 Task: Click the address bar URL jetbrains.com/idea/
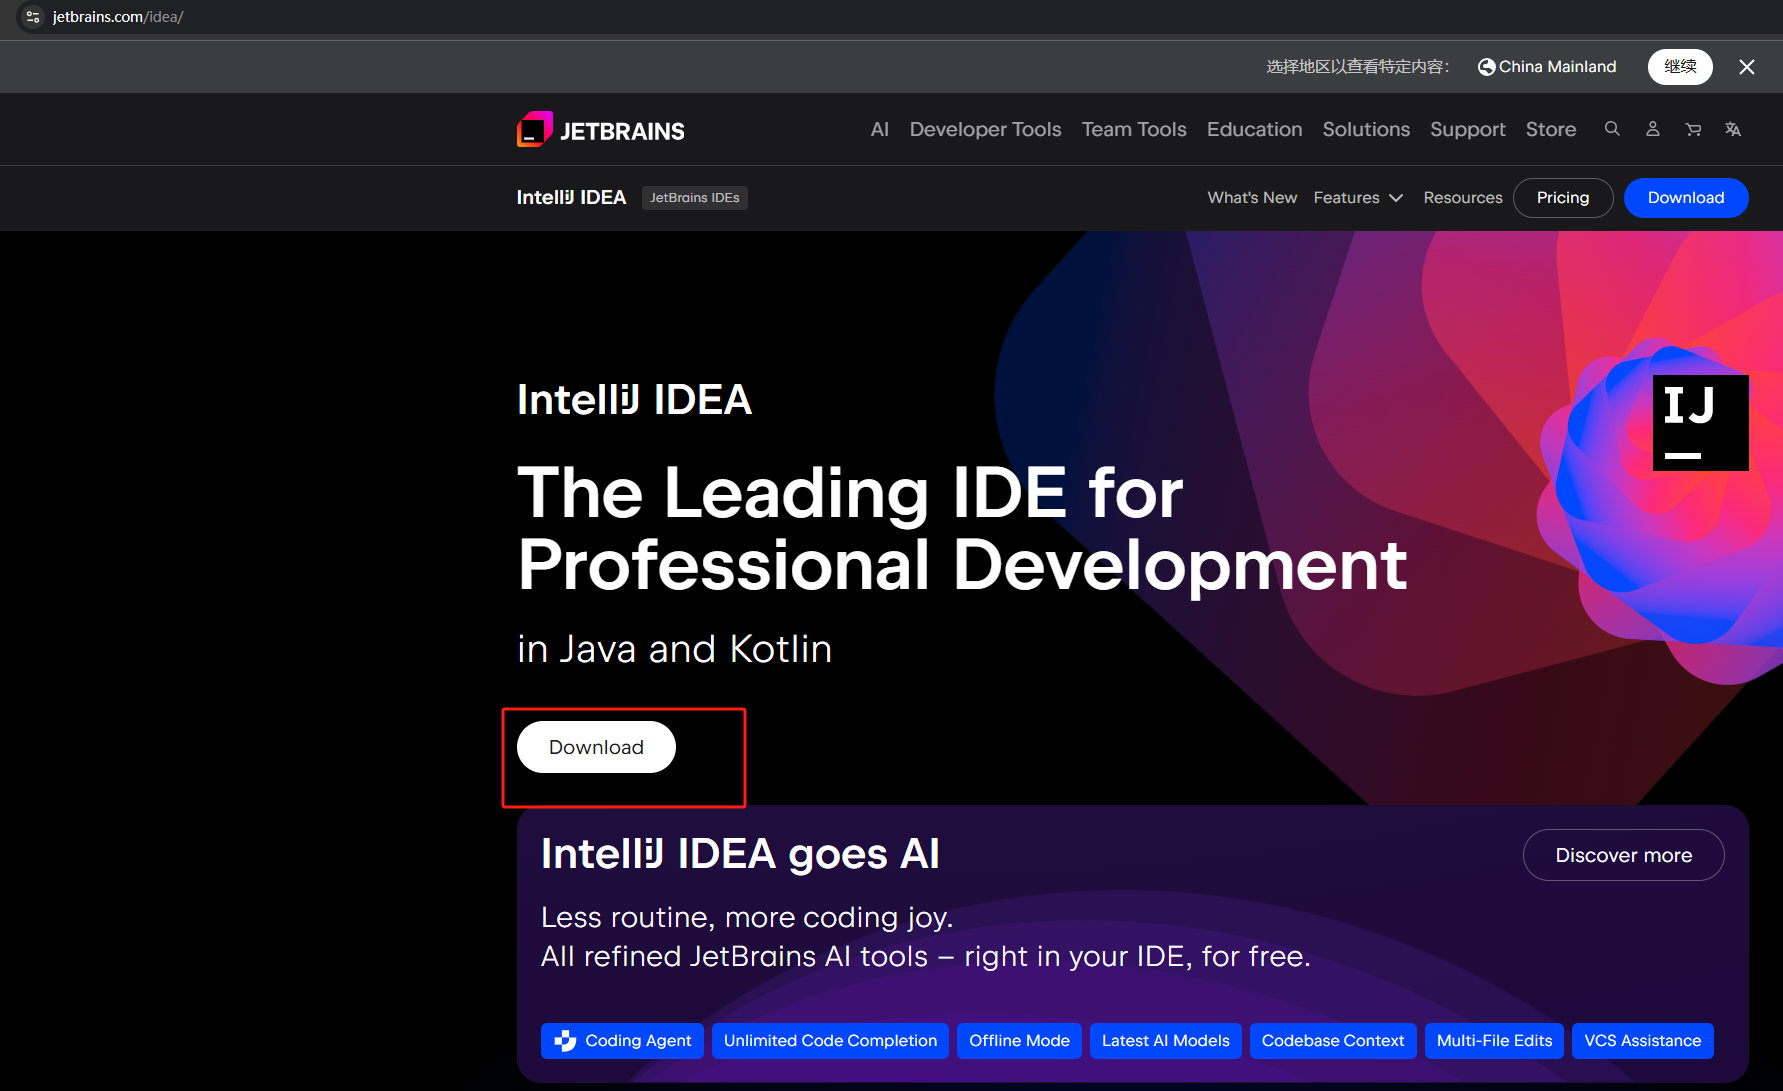(118, 17)
